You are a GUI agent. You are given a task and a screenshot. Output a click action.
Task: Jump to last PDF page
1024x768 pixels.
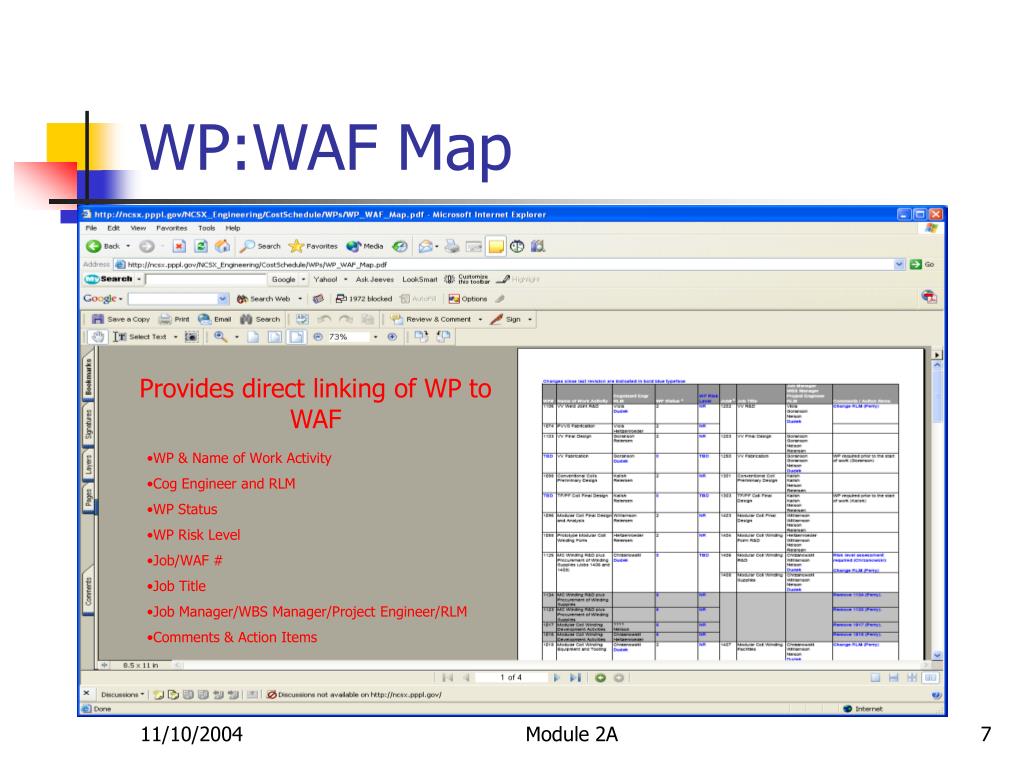coord(575,678)
